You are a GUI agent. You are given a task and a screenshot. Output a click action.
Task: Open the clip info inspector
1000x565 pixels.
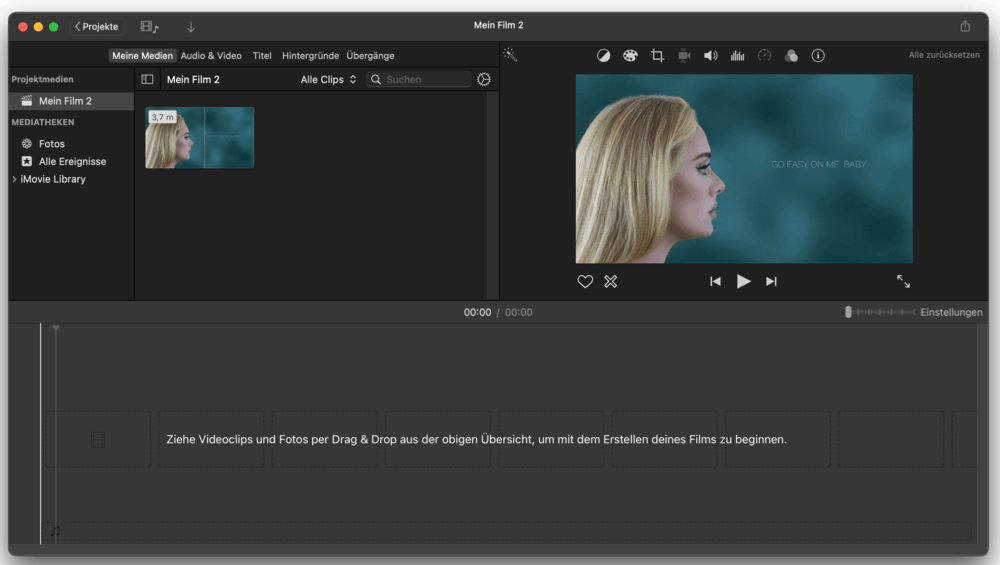[818, 56]
